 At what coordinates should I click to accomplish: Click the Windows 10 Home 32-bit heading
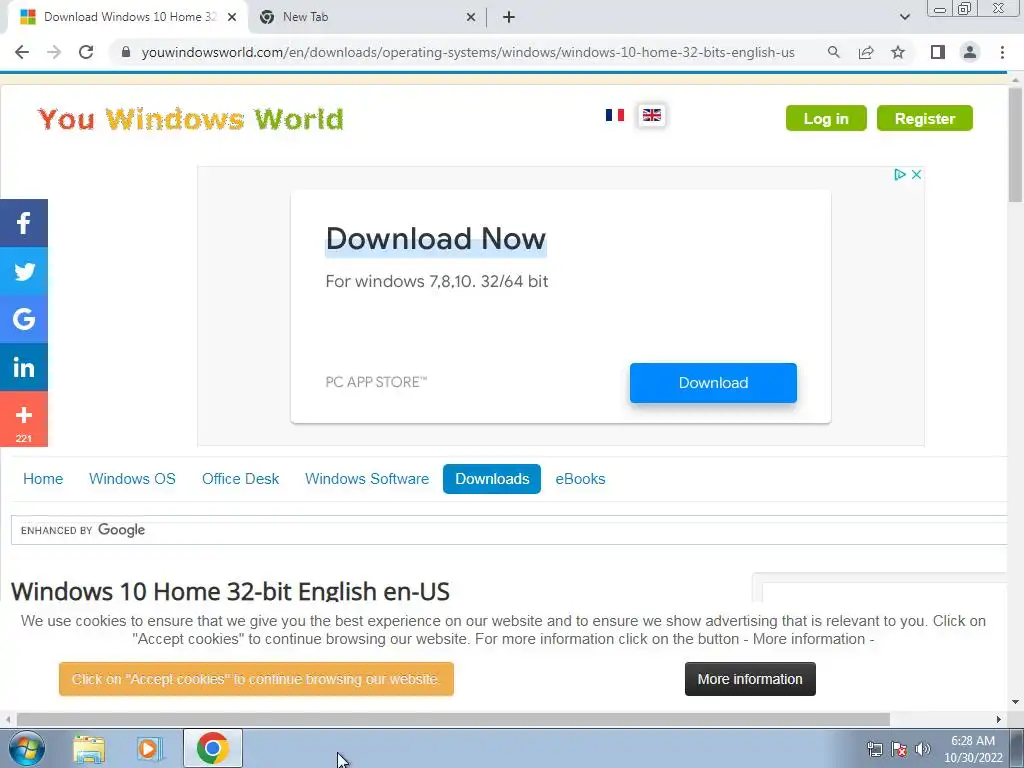coord(230,591)
